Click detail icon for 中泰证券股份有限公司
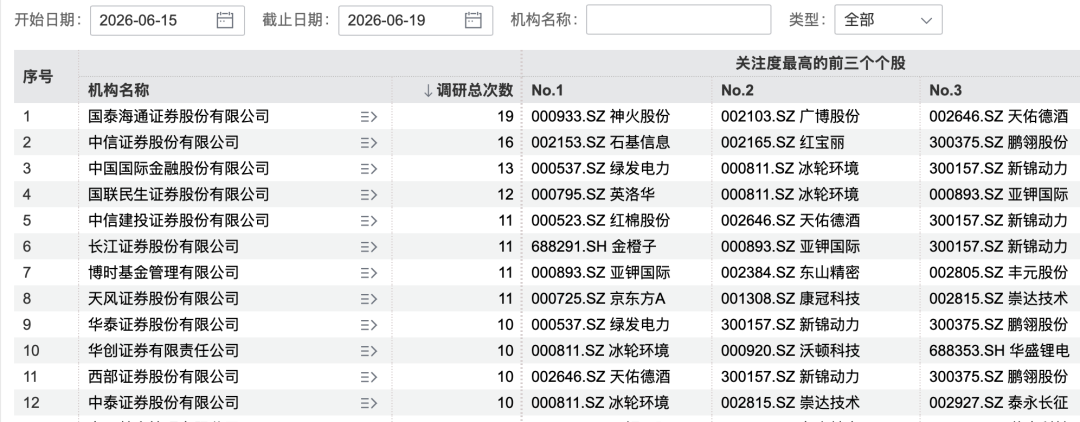 tap(369, 403)
